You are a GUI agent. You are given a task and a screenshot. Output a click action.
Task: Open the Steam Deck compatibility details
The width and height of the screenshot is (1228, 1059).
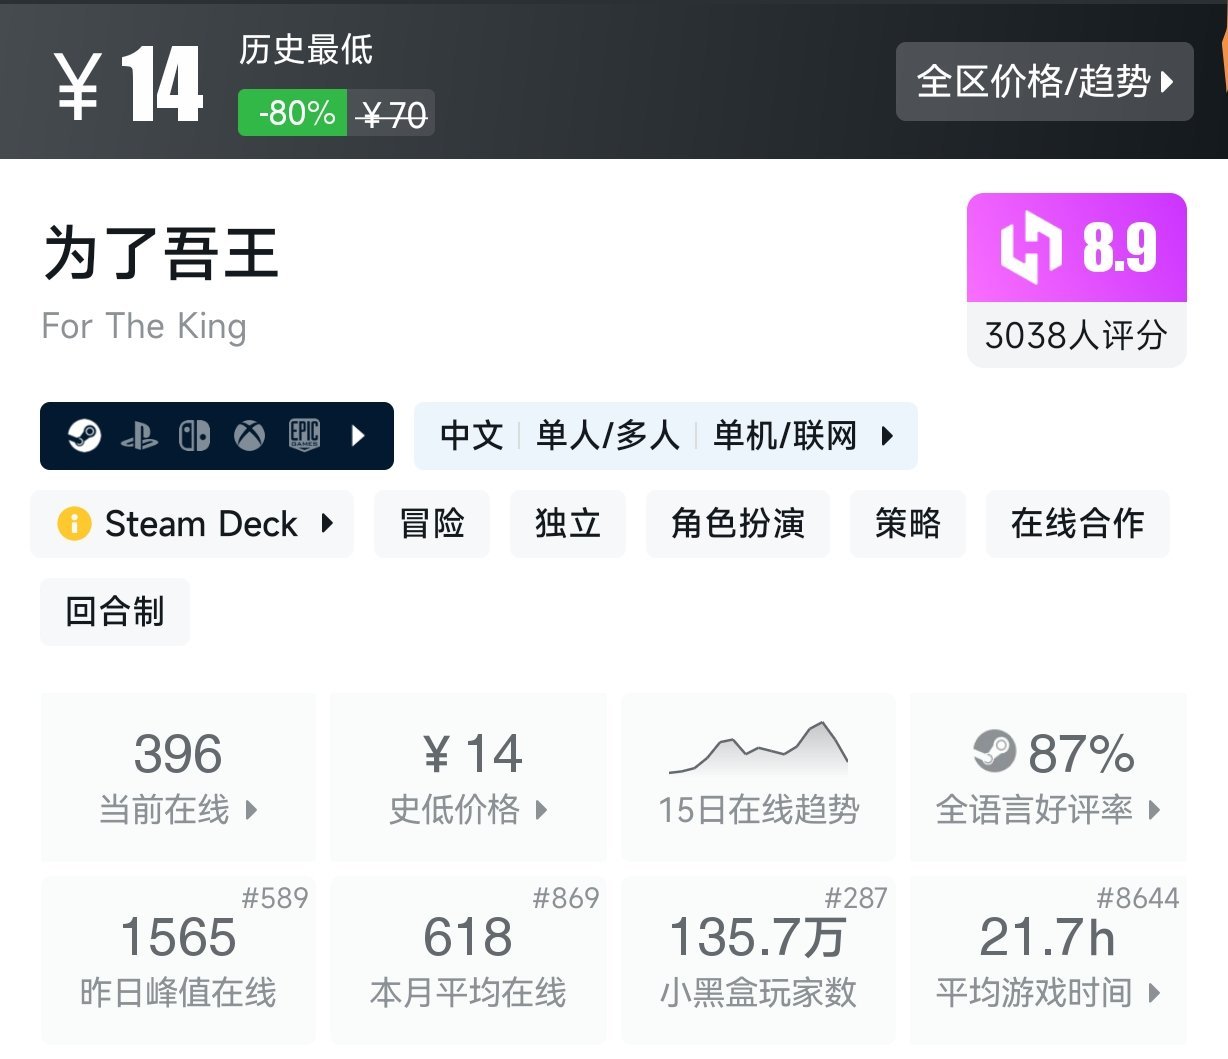click(200, 523)
